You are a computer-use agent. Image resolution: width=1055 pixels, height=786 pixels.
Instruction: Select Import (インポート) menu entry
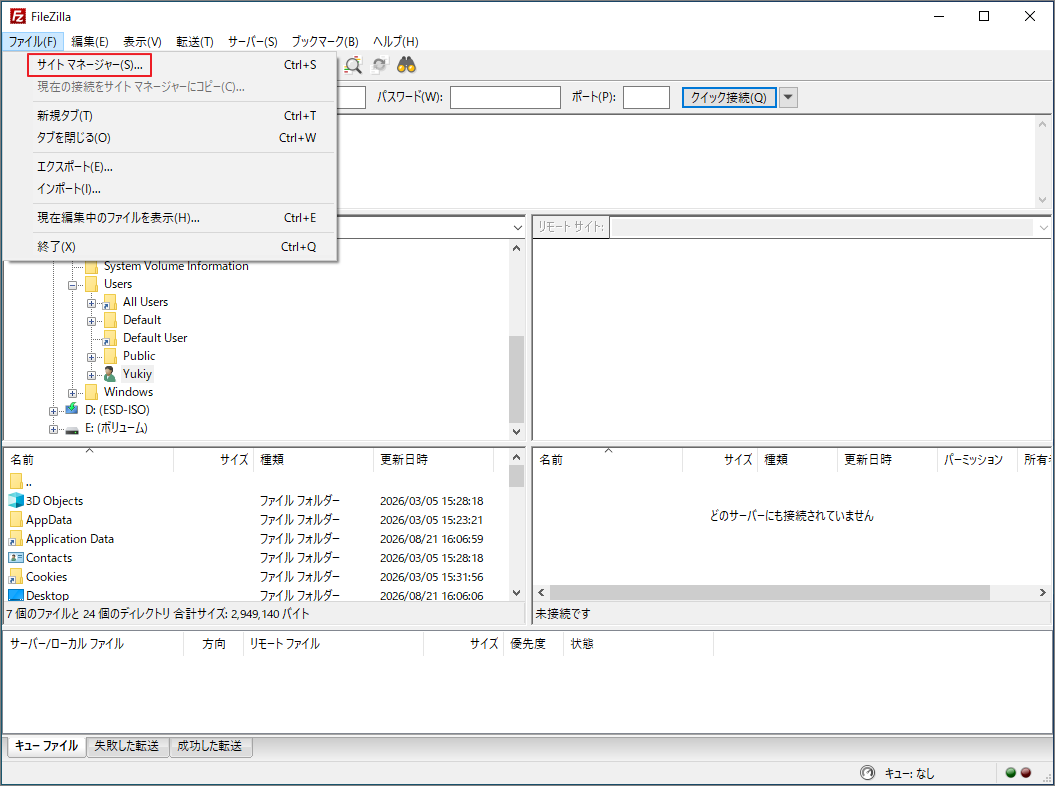click(170, 189)
